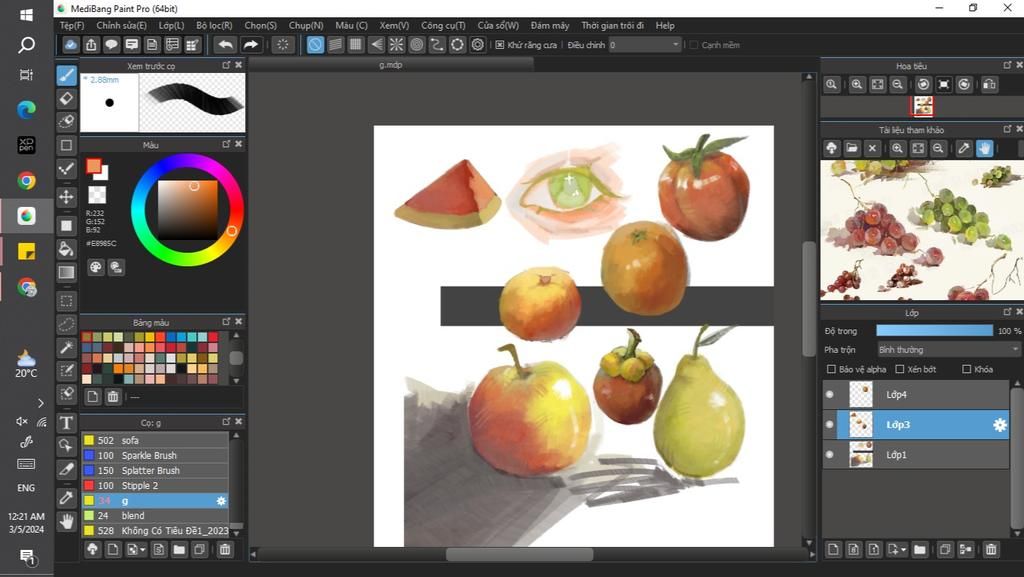Image resolution: width=1024 pixels, height=577 pixels.
Task: Open Microsoft Edge from the taskbar
Action: click(26, 110)
